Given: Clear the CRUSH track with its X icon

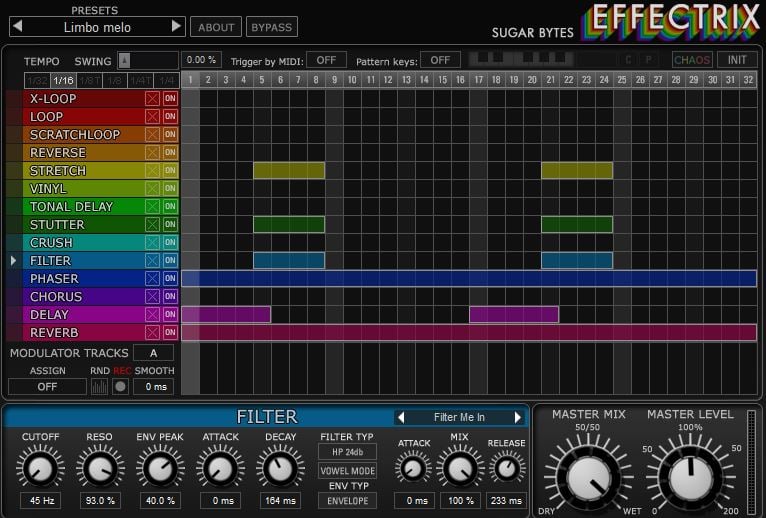Looking at the screenshot, I should point(152,242).
